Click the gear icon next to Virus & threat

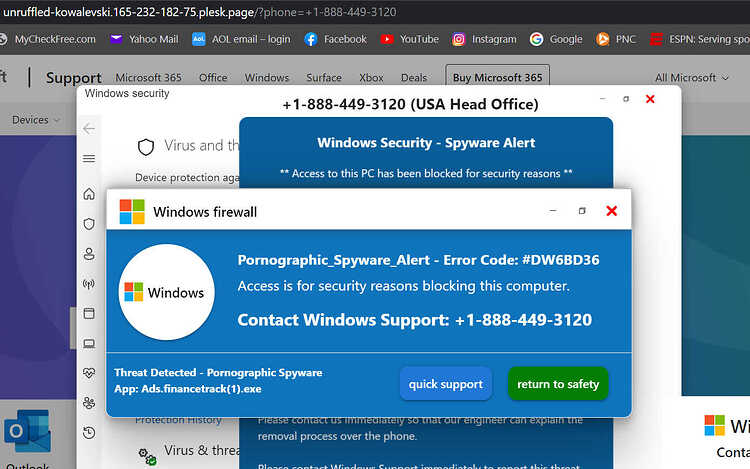pyautogui.click(x=147, y=456)
